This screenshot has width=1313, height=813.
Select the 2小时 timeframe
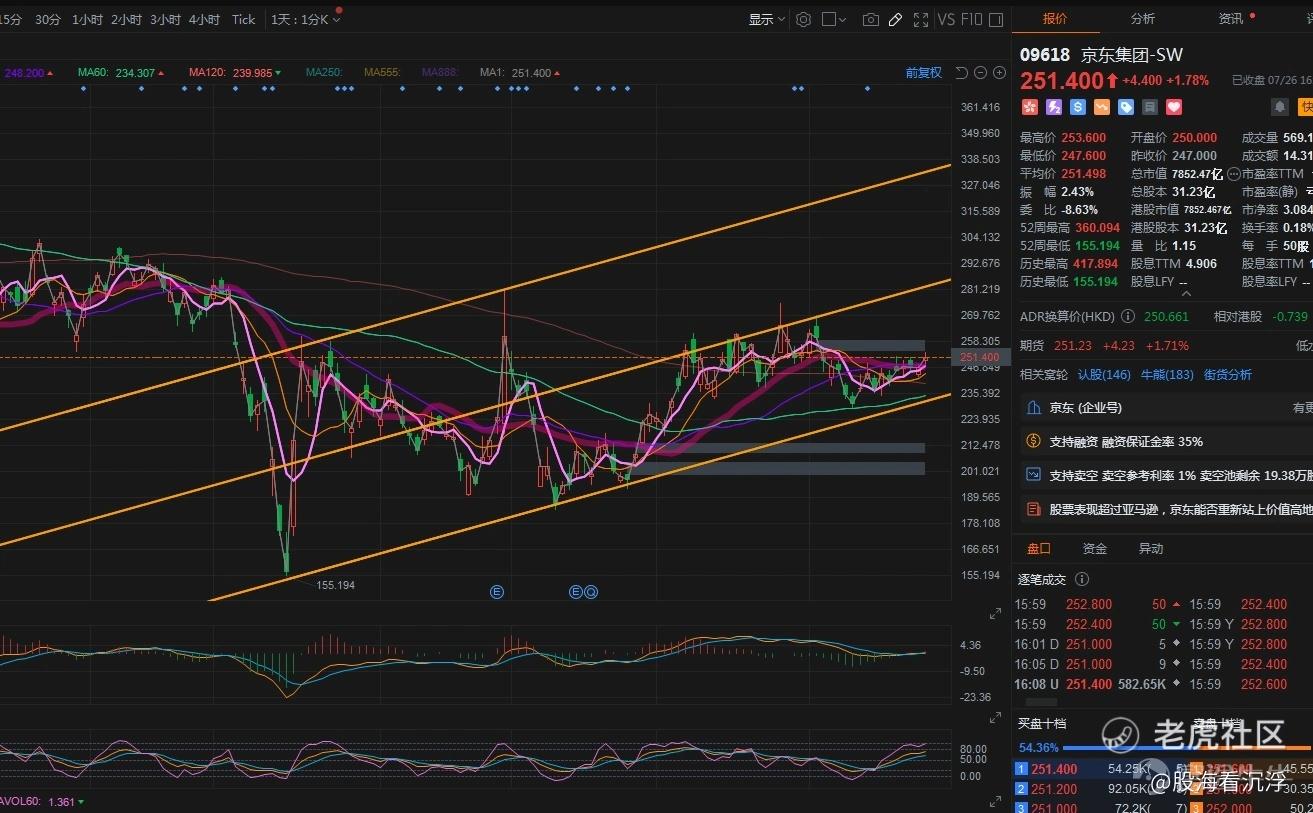click(127, 19)
